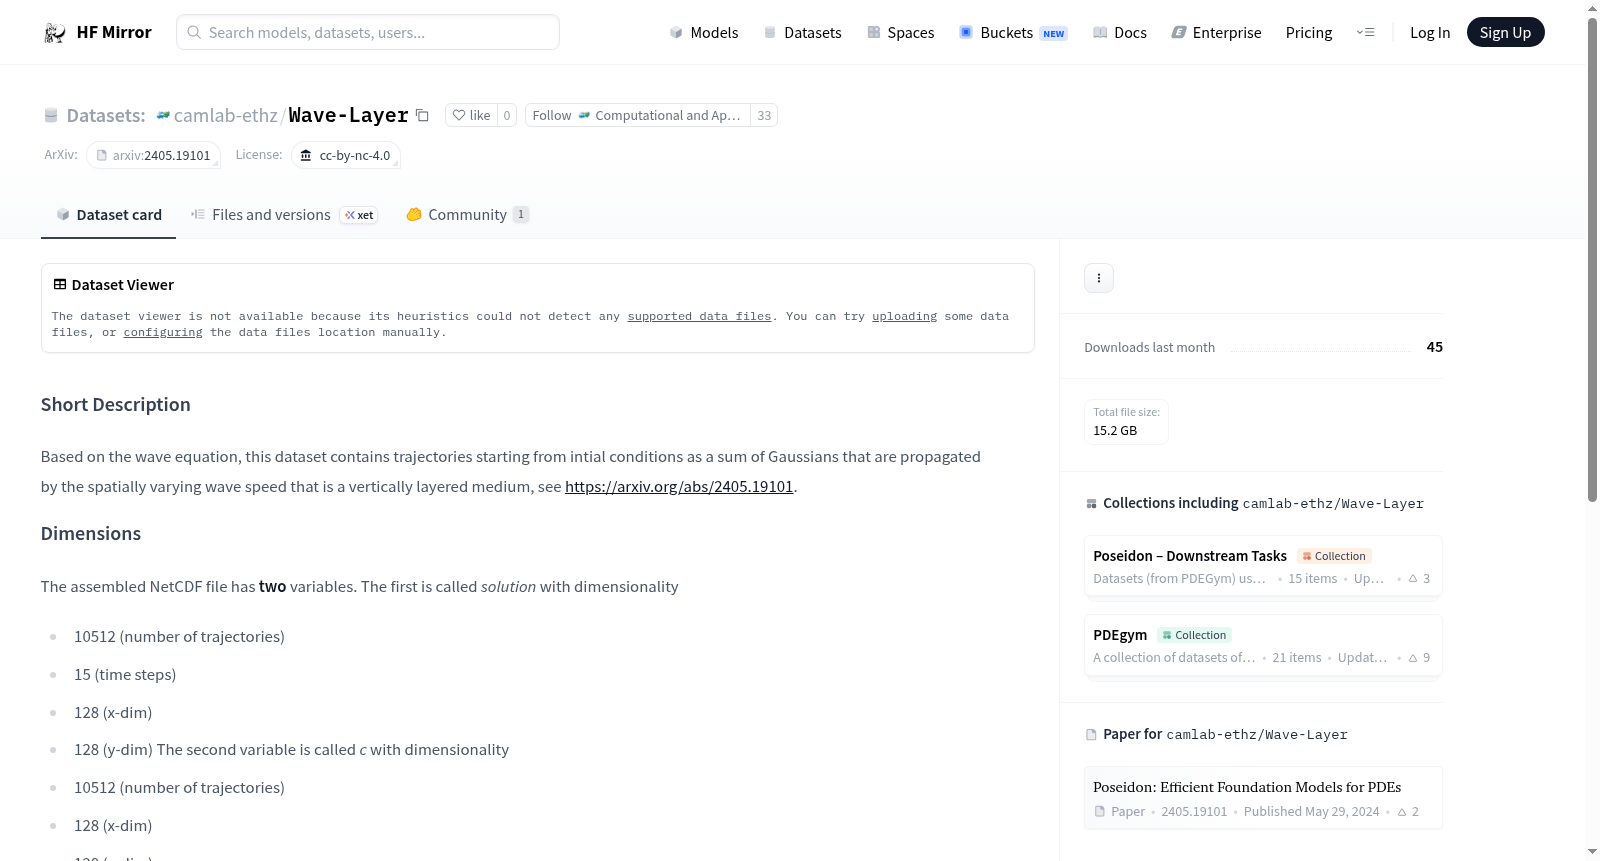Viewport: 1600px width, 861px height.
Task: Click the Datasets: breadcrumb label
Action: (106, 116)
